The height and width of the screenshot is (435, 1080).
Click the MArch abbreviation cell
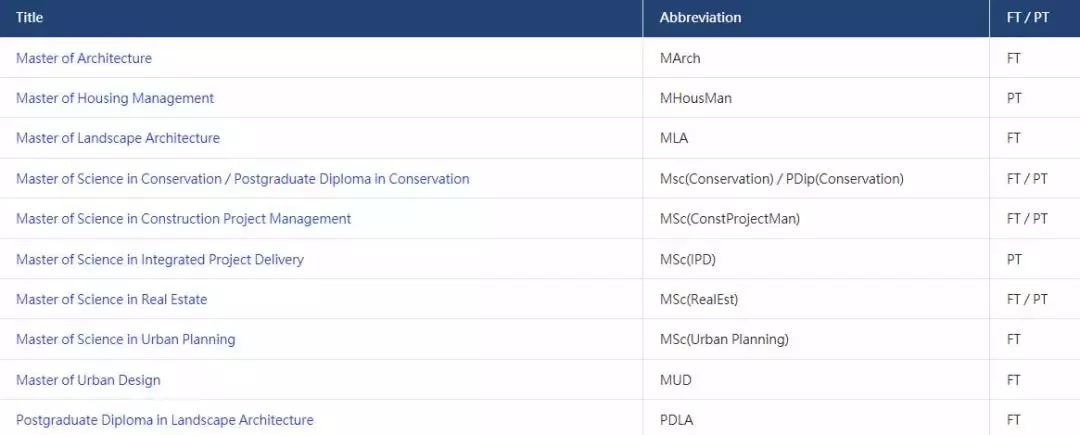click(x=680, y=59)
